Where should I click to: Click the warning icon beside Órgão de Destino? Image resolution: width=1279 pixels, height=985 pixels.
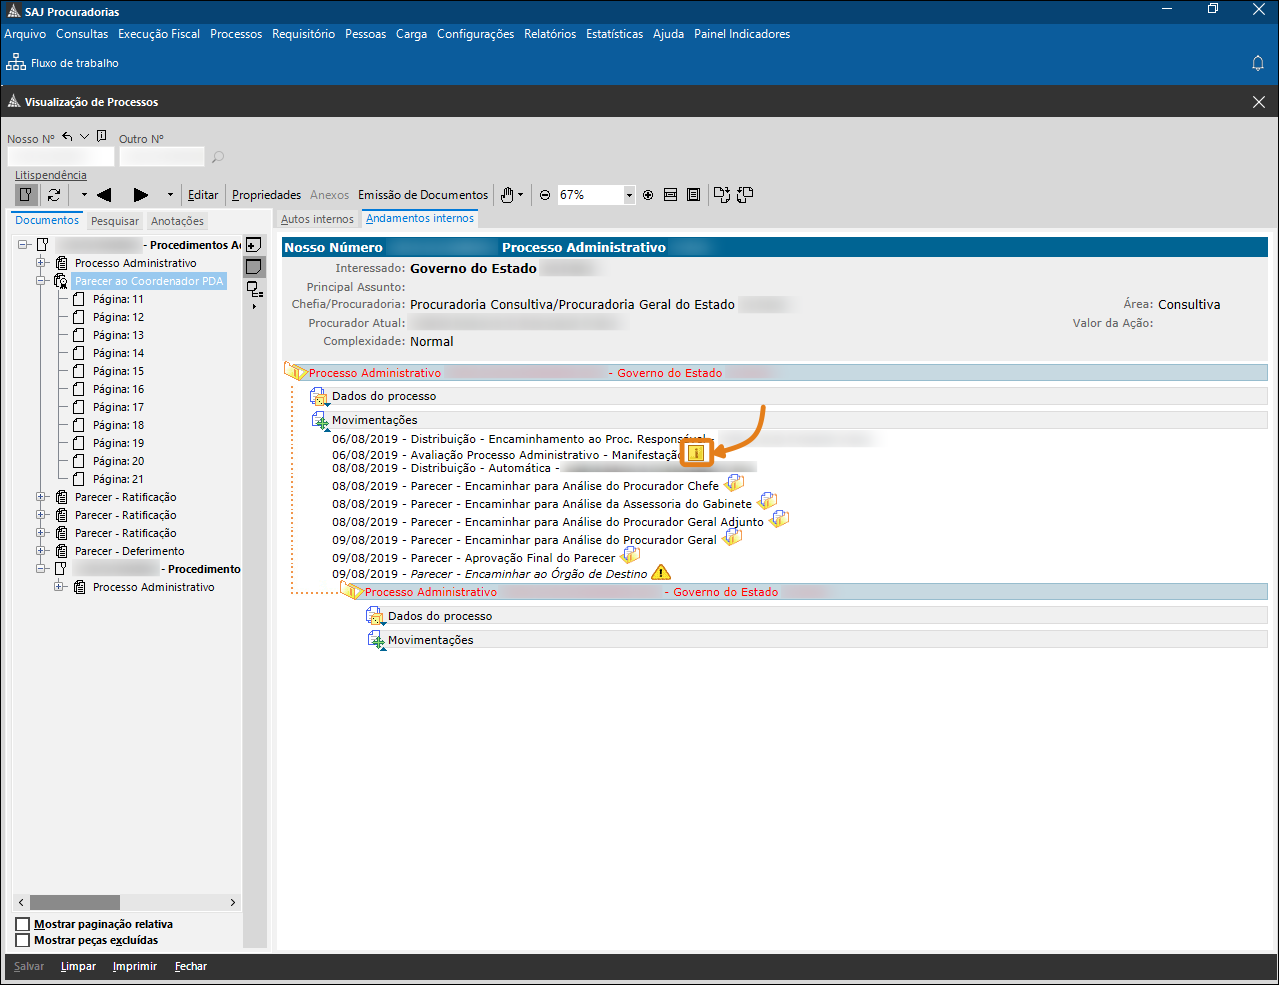(x=661, y=573)
